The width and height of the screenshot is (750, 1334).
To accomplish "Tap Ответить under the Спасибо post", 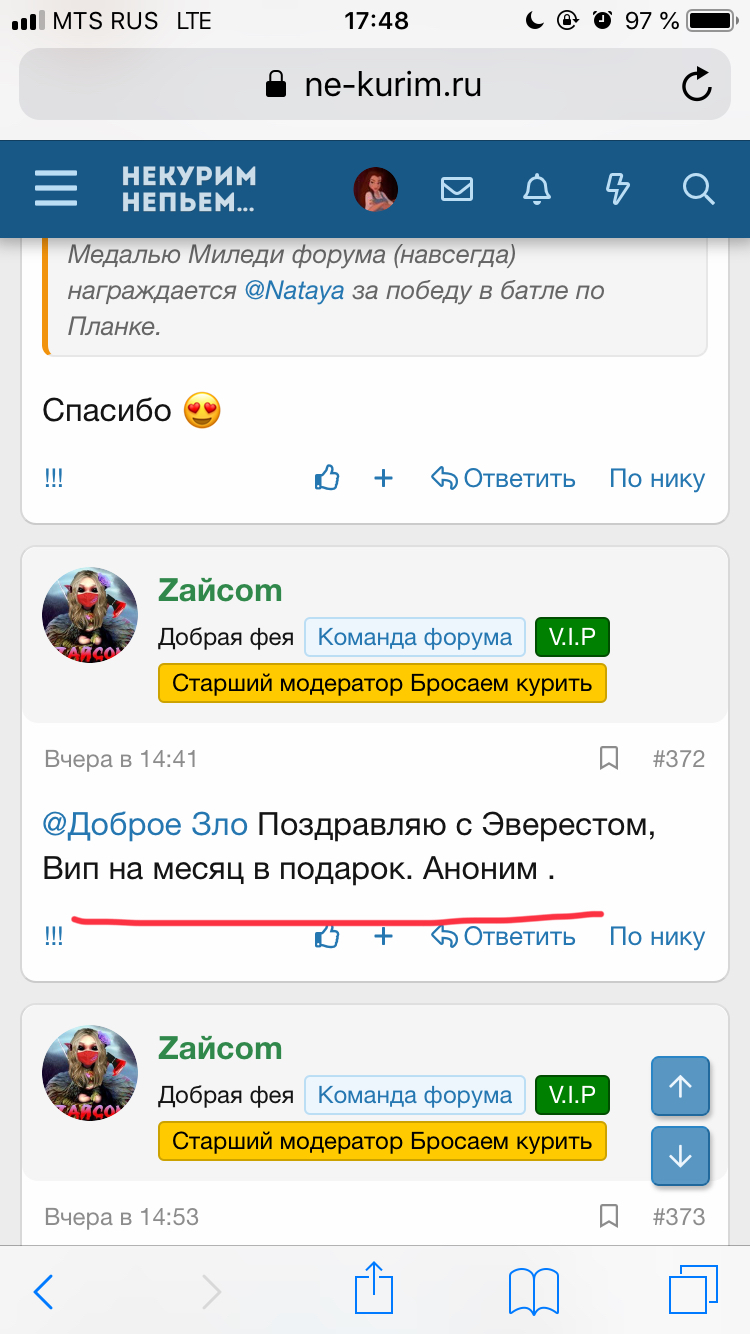I will [504, 479].
